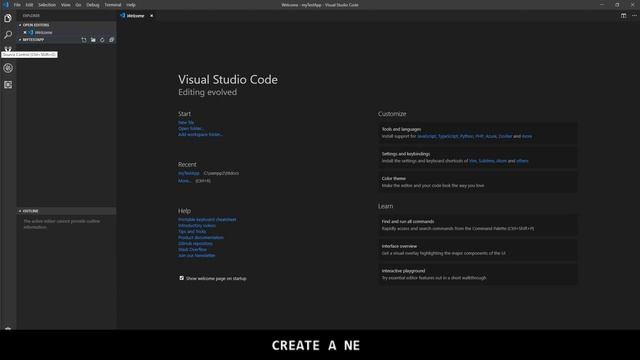Open Stack Overflow link
This screenshot has height=360, width=640.
[192, 249]
